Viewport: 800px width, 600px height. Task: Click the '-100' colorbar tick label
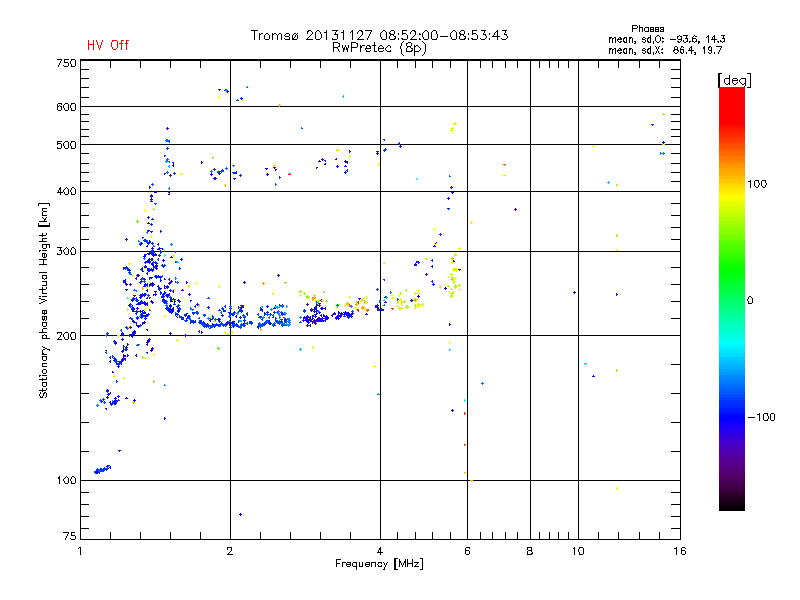tap(761, 417)
